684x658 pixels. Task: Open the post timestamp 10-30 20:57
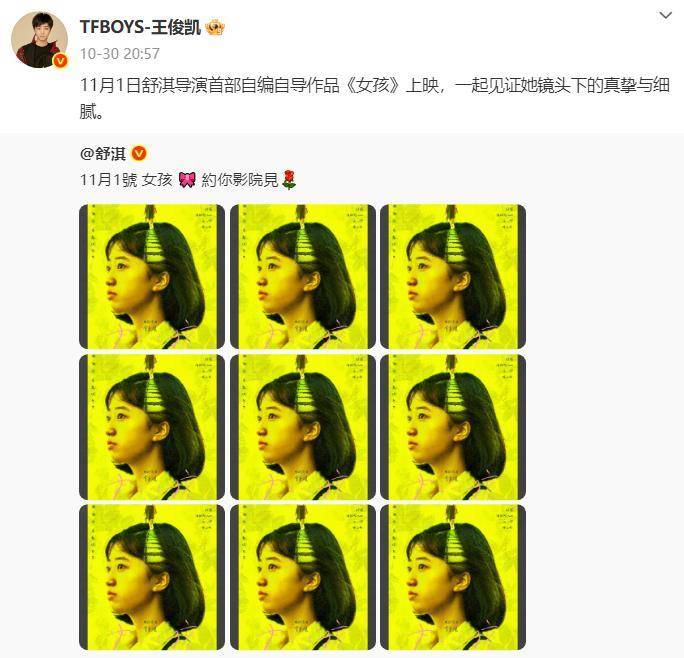(x=120, y=54)
